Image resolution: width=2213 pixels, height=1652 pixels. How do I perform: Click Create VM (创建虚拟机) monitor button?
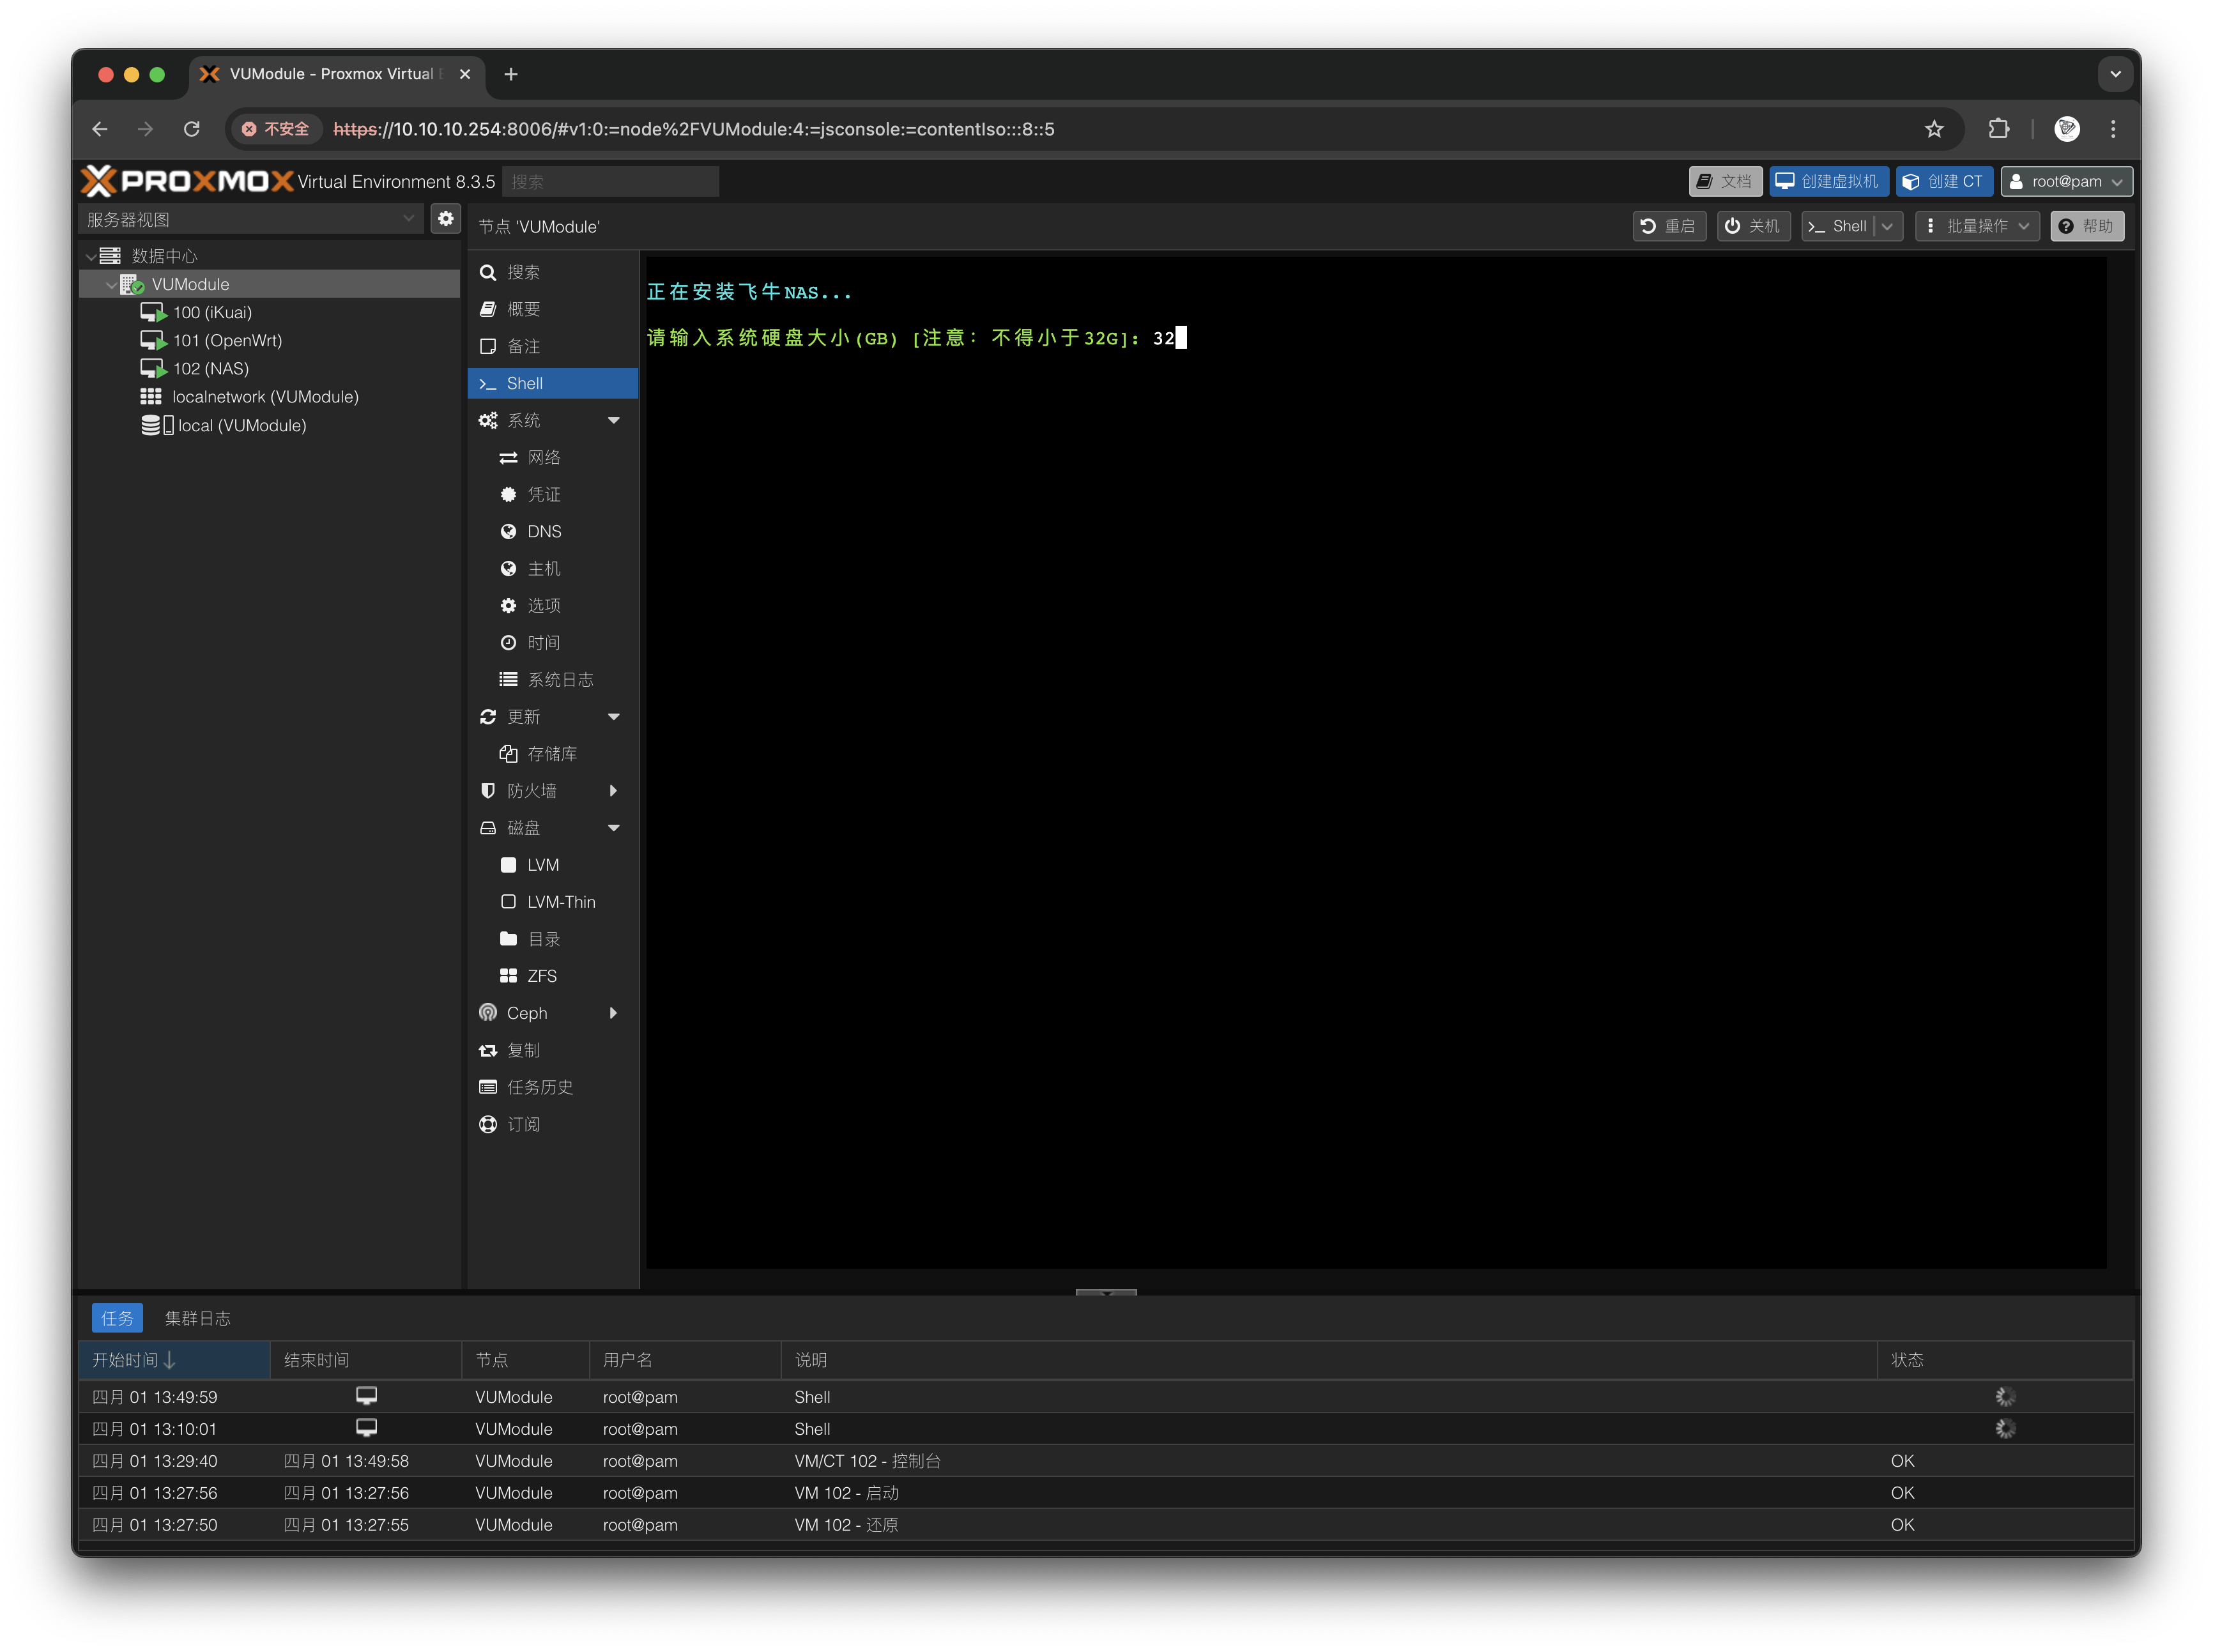(x=1828, y=181)
